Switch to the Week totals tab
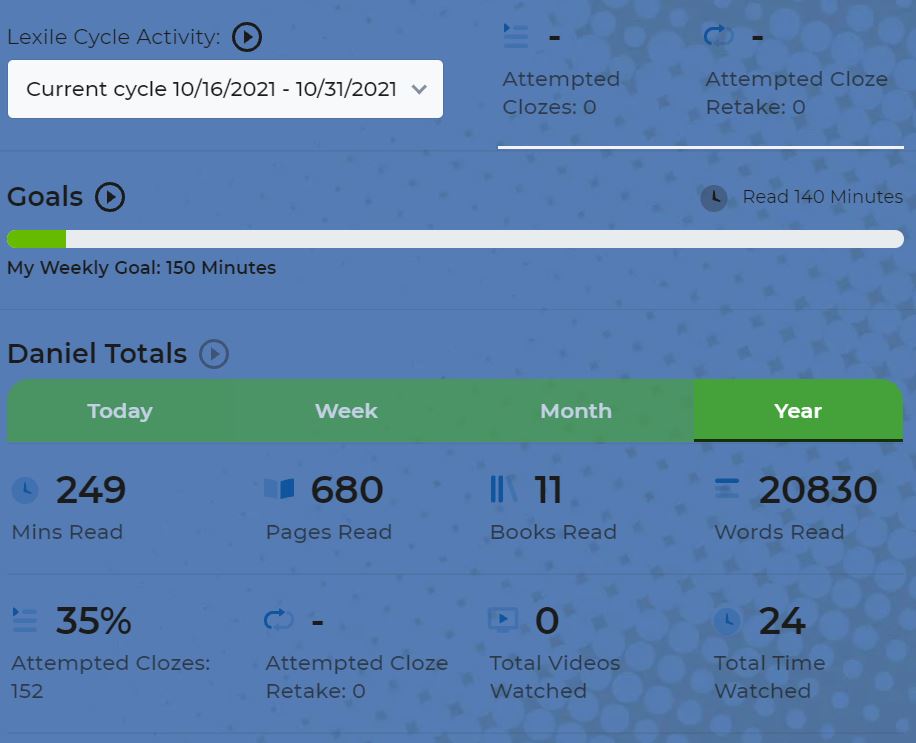The width and height of the screenshot is (916, 743). coord(346,411)
